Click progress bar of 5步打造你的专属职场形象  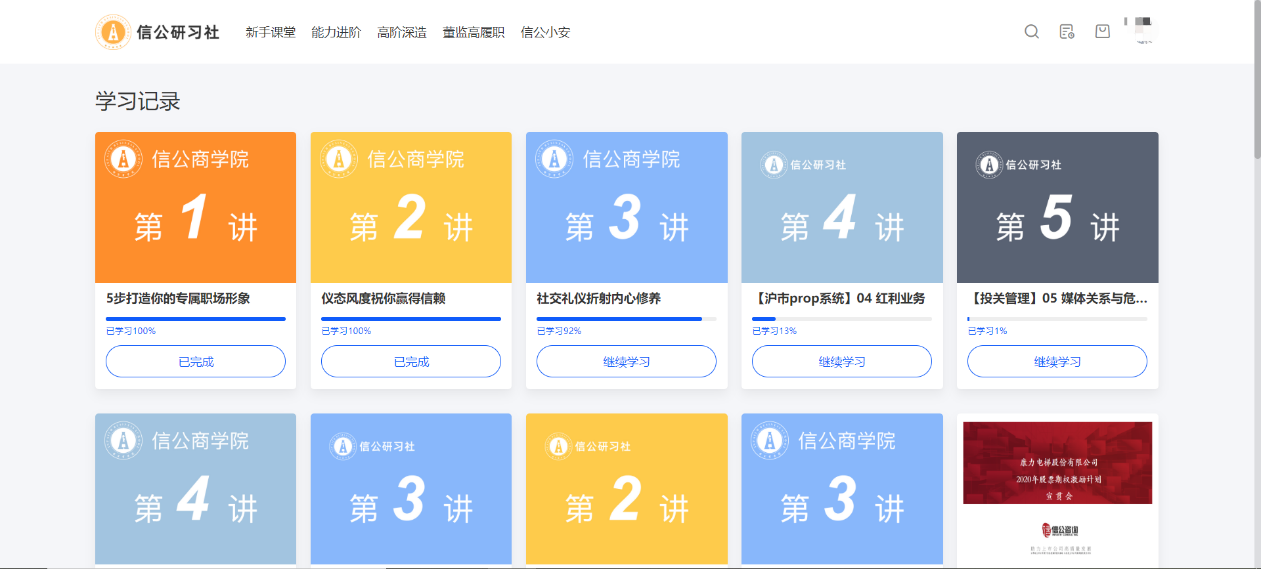click(196, 319)
